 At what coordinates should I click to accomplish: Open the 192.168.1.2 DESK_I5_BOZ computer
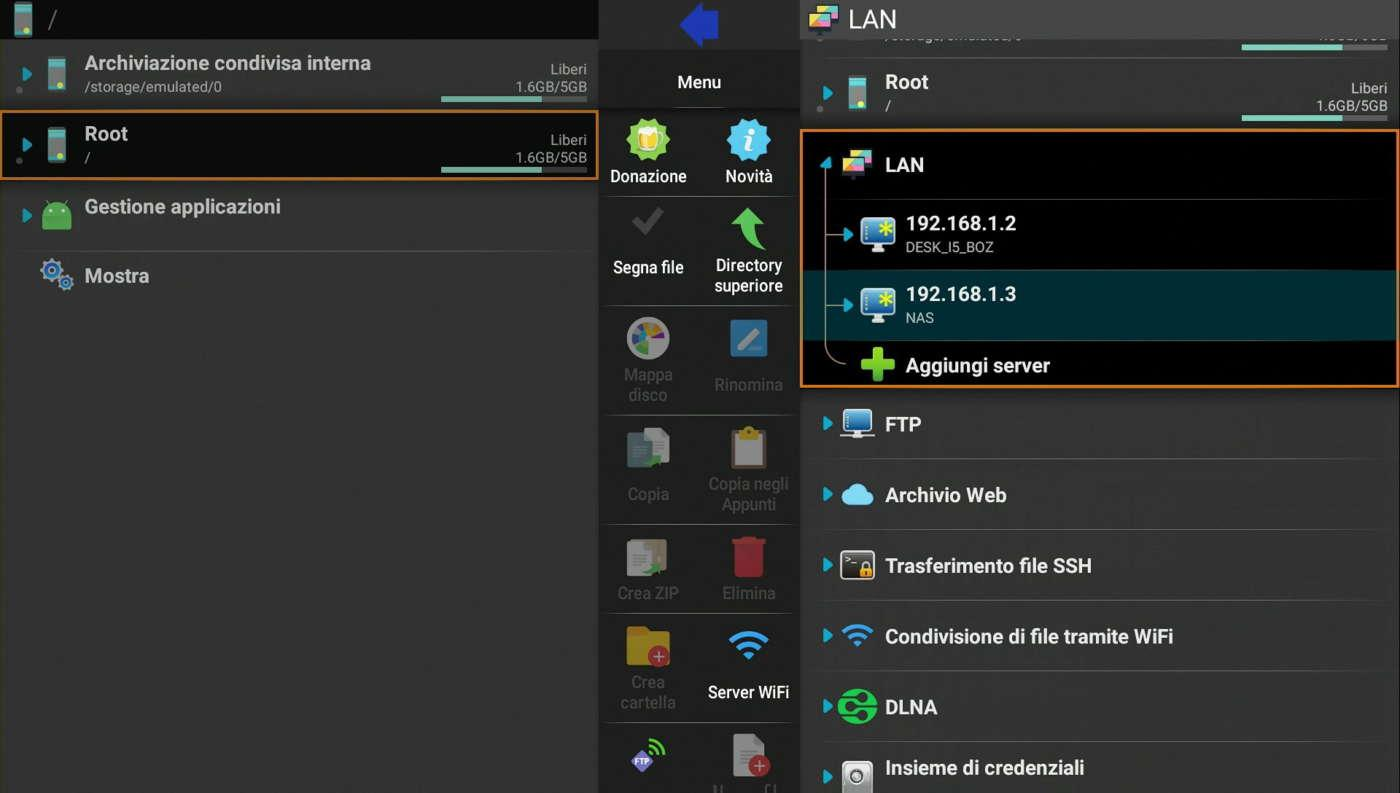(x=1099, y=234)
